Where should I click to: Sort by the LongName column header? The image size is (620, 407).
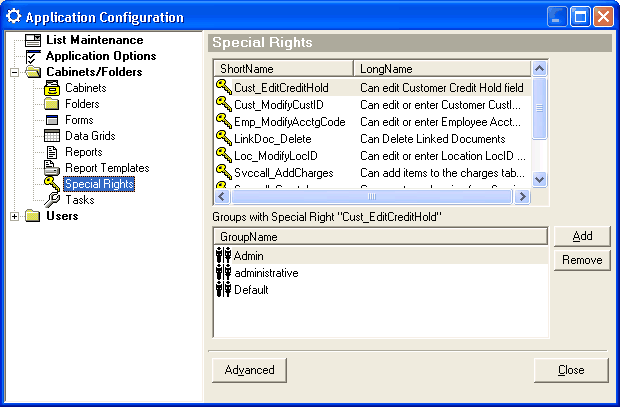point(442,69)
